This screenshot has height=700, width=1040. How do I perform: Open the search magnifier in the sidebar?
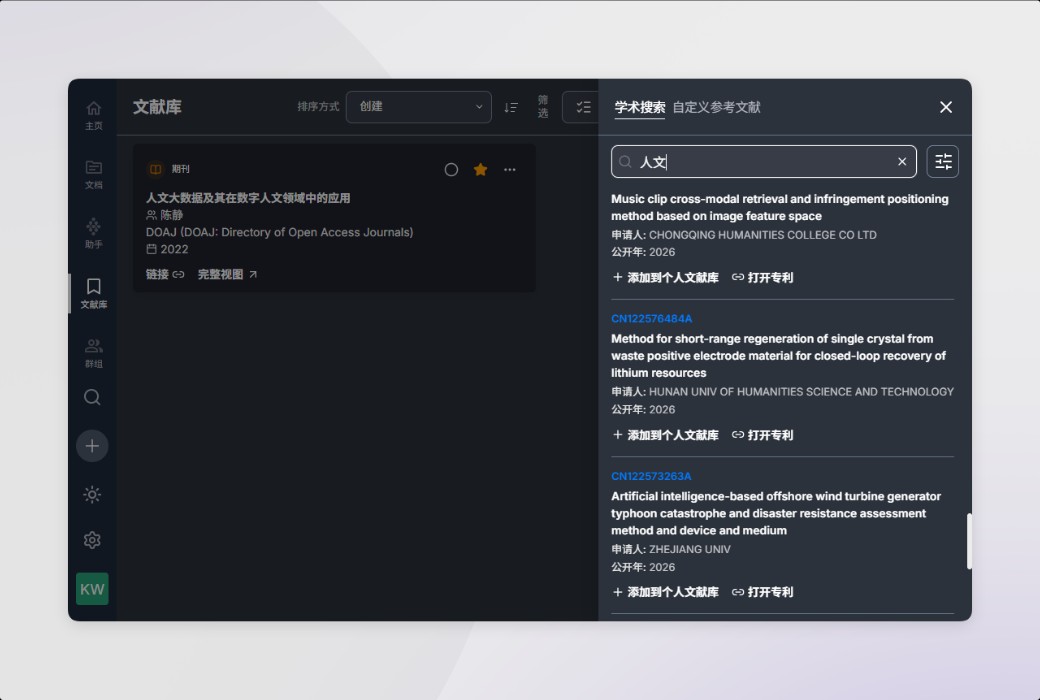(x=92, y=397)
